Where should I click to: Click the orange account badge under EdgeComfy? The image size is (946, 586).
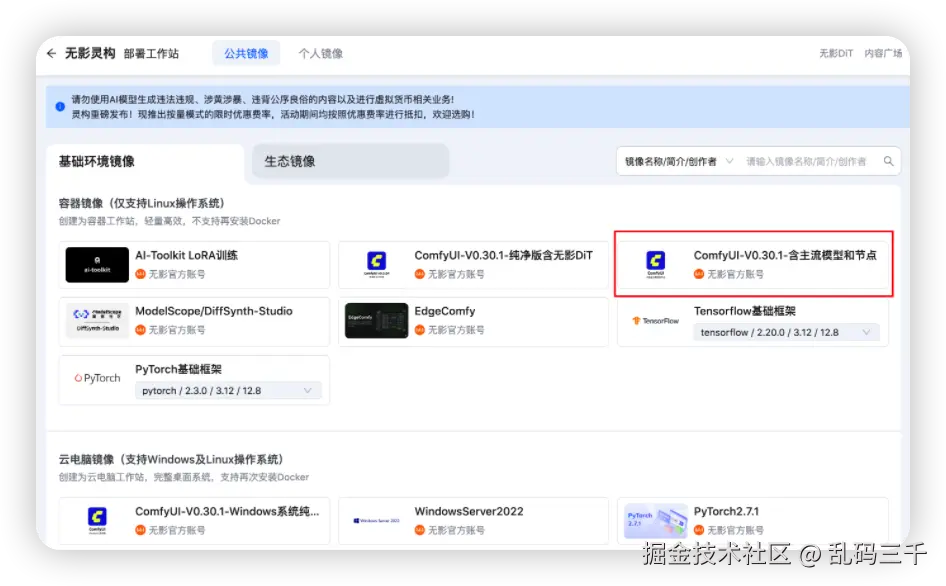point(420,330)
